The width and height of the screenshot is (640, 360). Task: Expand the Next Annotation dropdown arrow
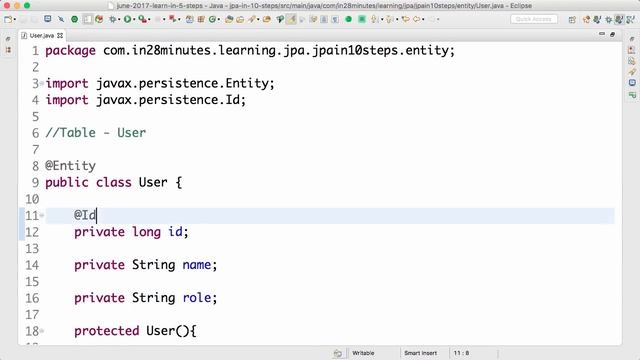click(382, 19)
